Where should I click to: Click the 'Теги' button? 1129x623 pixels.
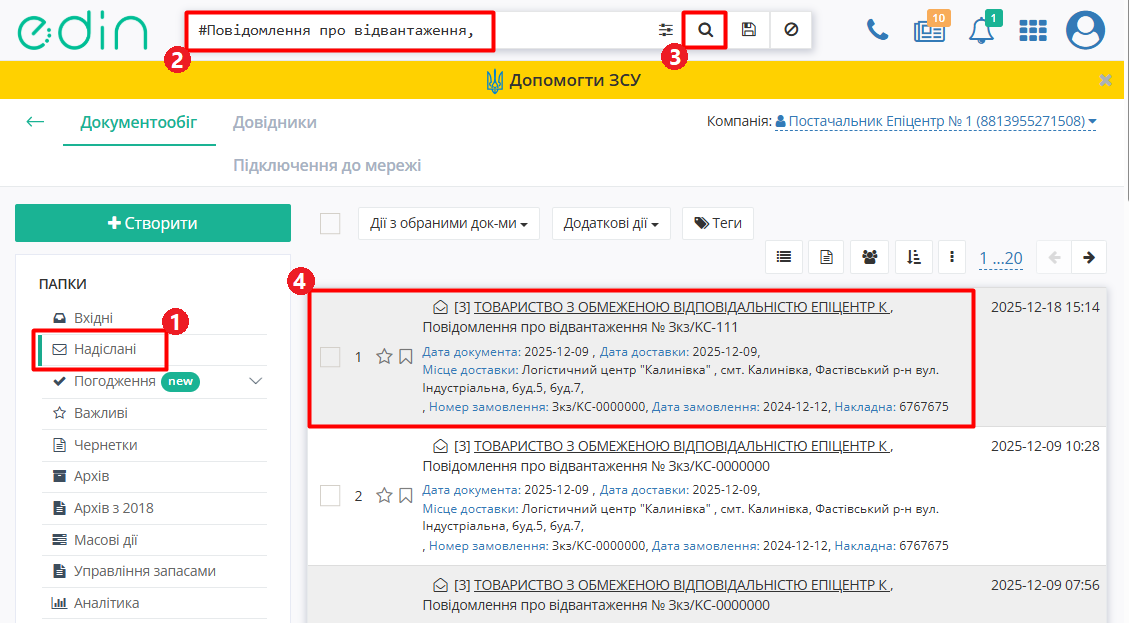point(717,223)
